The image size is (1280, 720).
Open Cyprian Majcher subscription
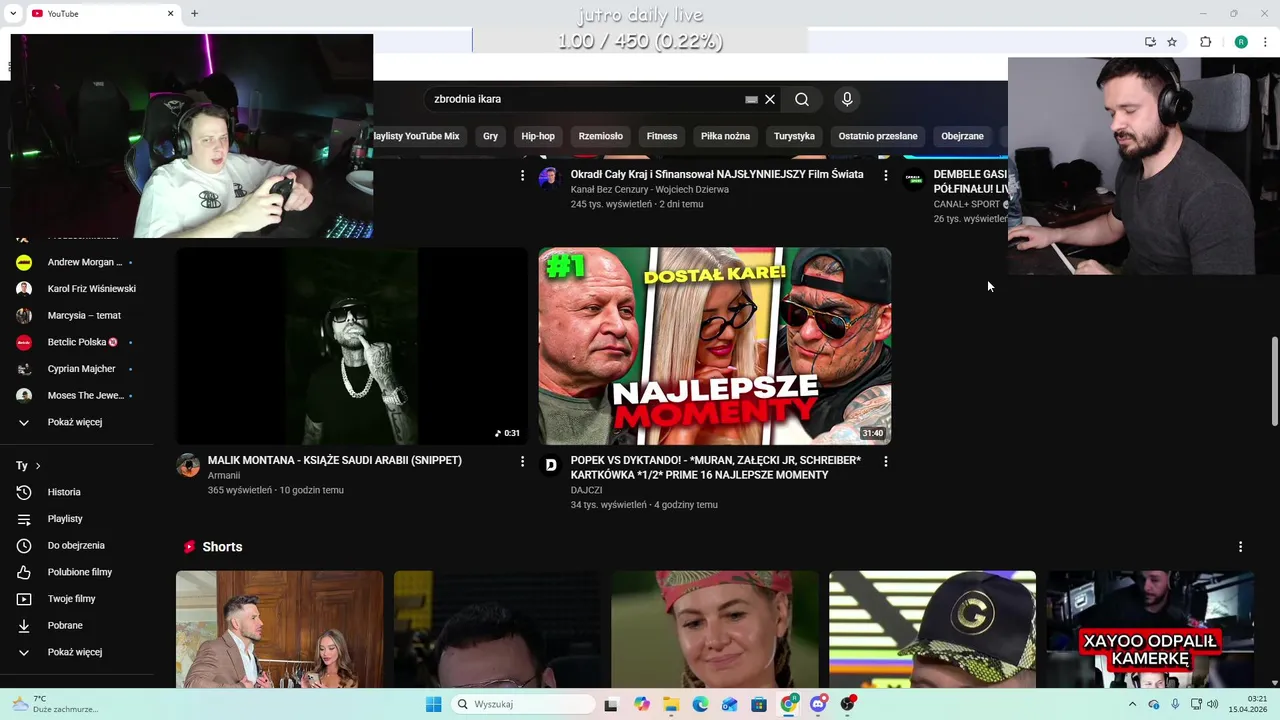[x=77, y=369]
